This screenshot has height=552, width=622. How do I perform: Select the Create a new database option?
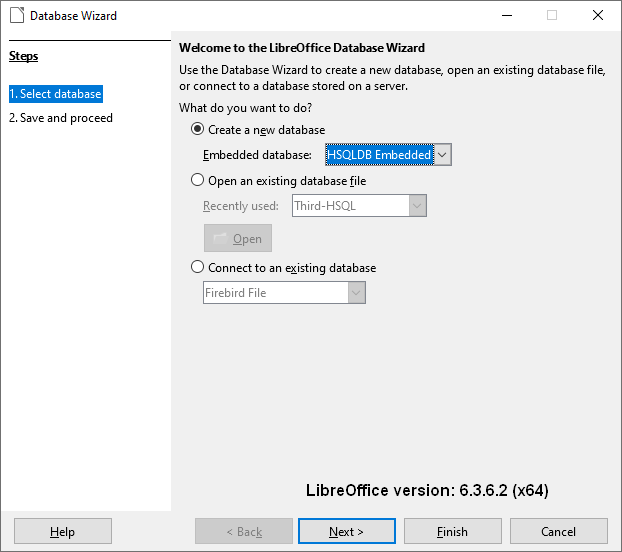tap(197, 130)
